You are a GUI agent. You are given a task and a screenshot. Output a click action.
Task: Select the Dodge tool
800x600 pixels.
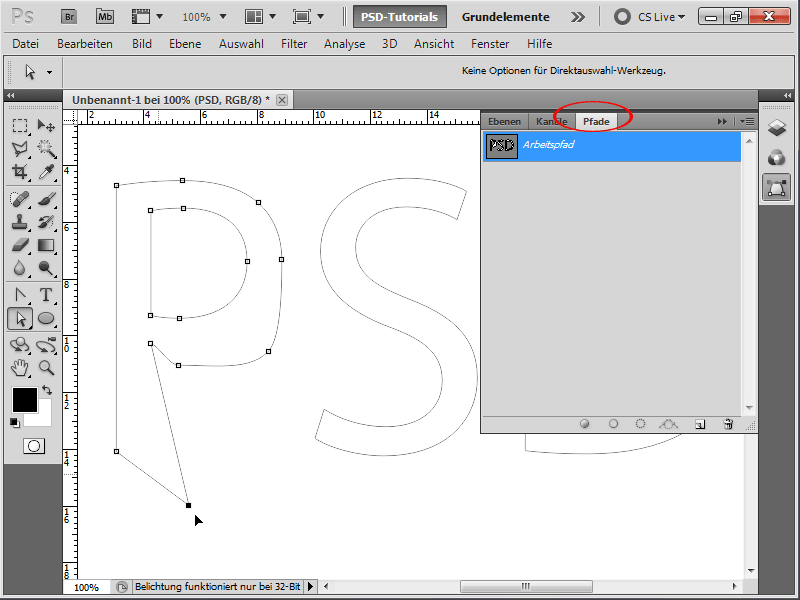pos(46,268)
